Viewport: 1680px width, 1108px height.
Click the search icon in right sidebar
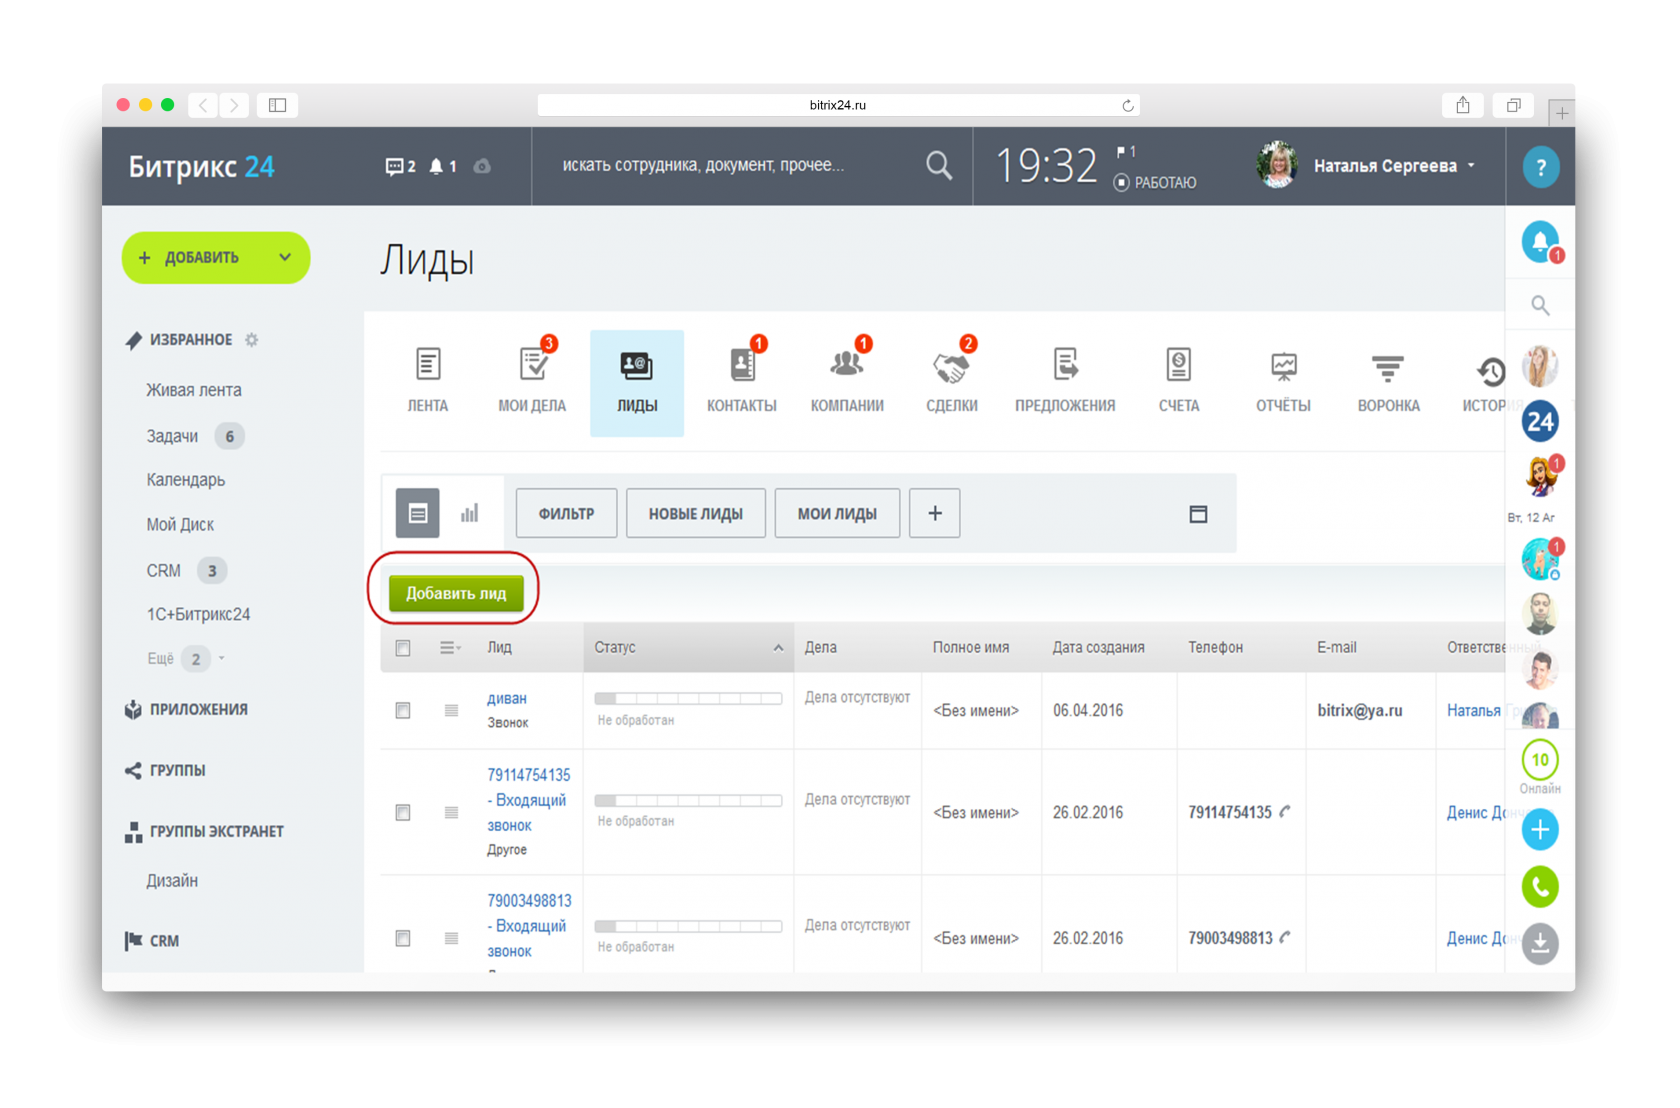1540,306
